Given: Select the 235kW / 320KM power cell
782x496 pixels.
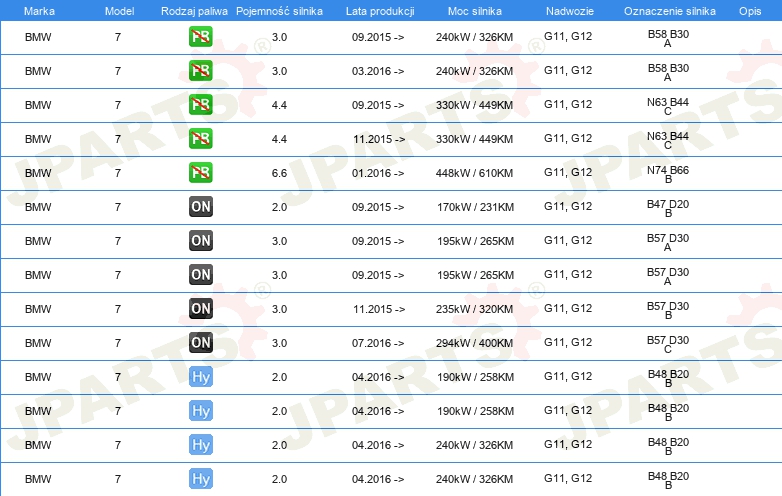Looking at the screenshot, I should 474,309.
